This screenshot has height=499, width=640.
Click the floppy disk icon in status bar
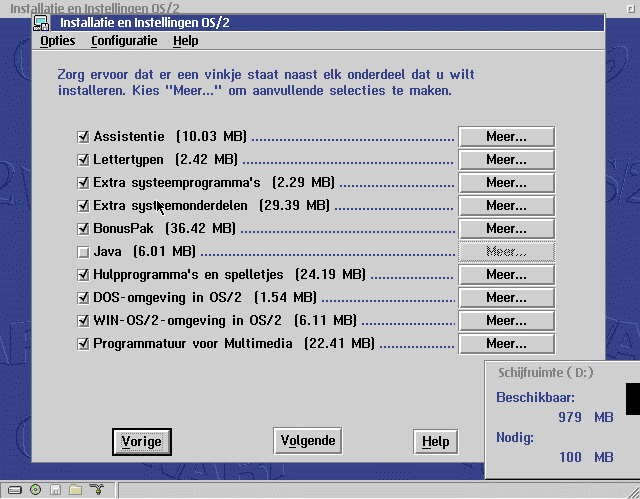[56, 490]
